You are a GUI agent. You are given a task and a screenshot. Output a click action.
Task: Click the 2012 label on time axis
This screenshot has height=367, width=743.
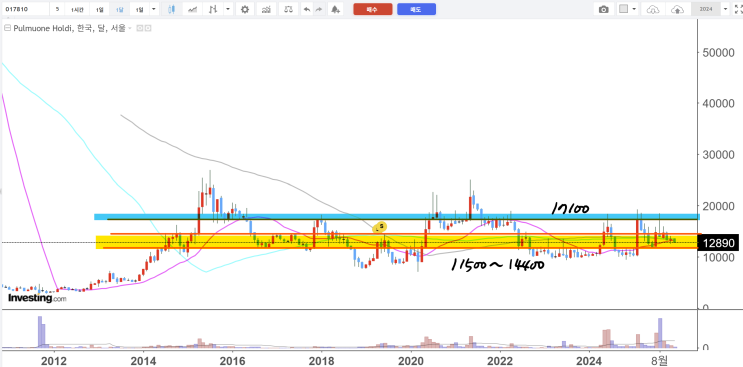54,361
